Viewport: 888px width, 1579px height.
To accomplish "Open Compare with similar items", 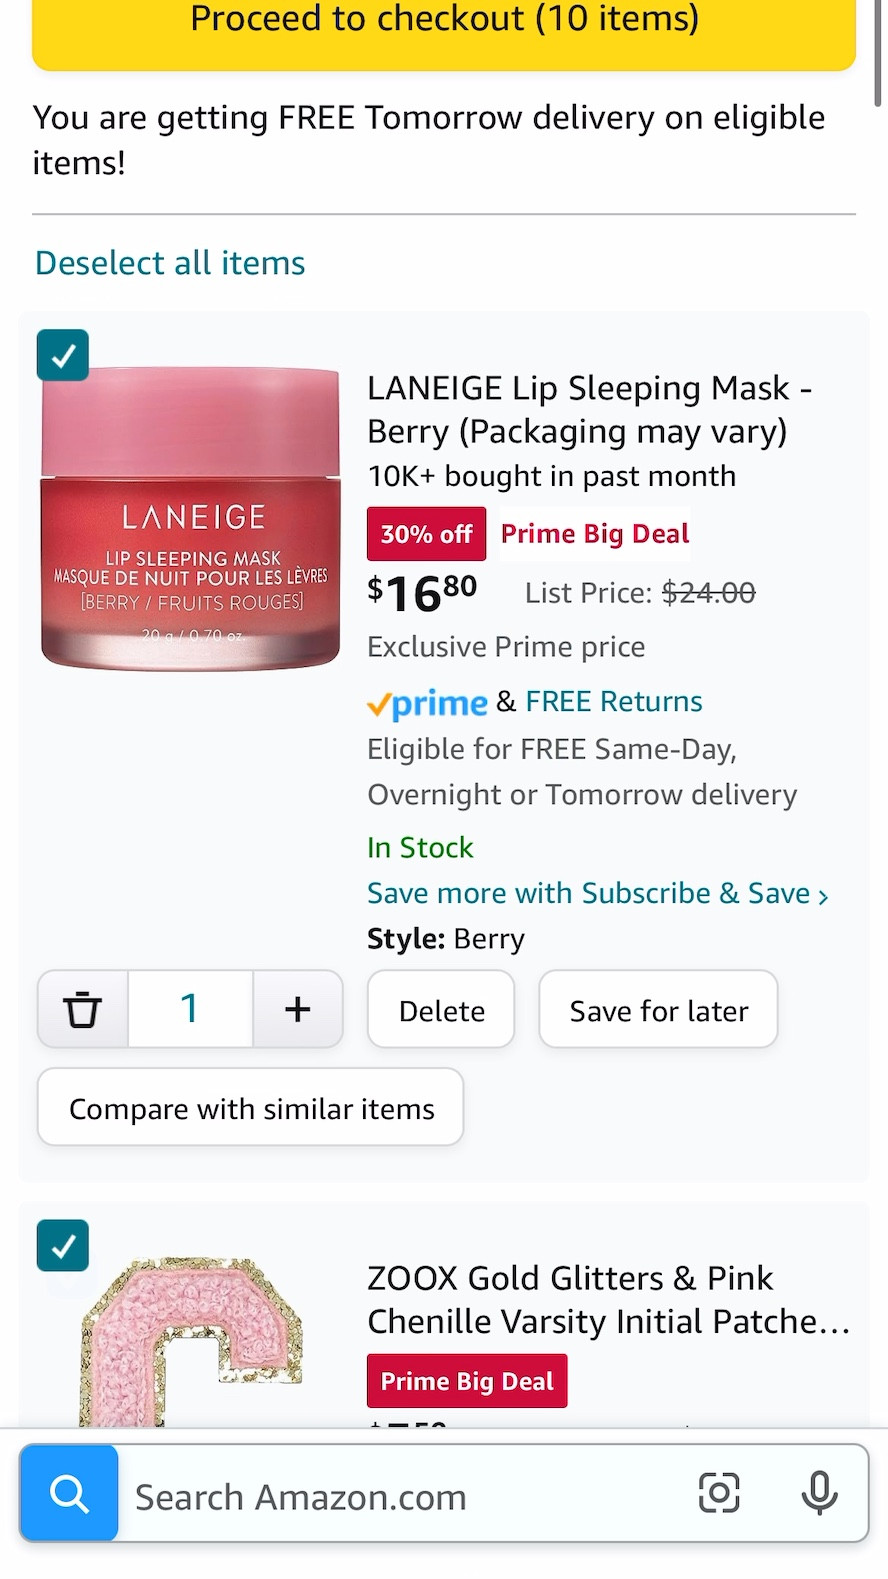I will click(x=250, y=1107).
